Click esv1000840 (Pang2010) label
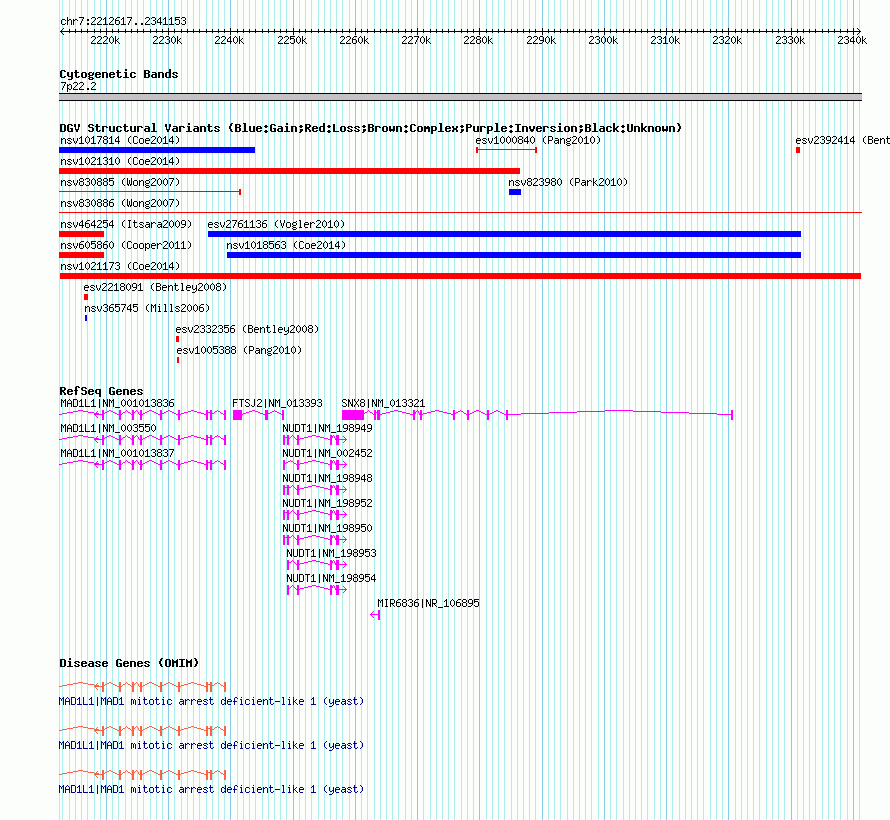890x820 pixels. point(538,140)
